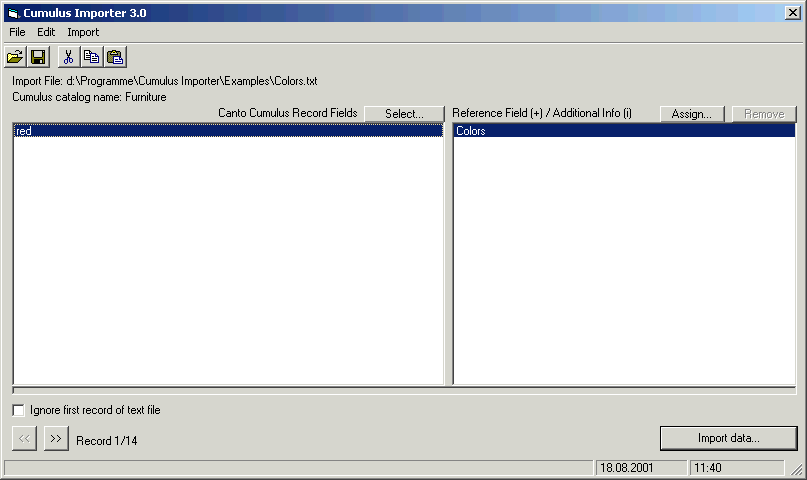Select the 'Colors' row in reference field list

pos(624,131)
